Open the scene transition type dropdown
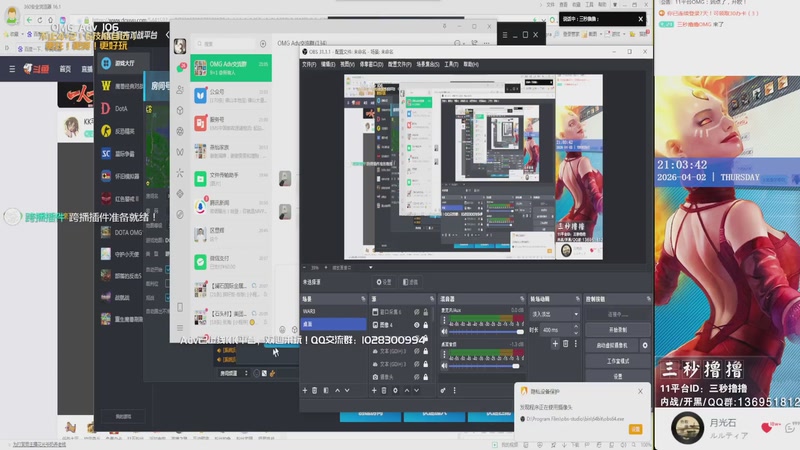The image size is (800, 450). coord(555,314)
